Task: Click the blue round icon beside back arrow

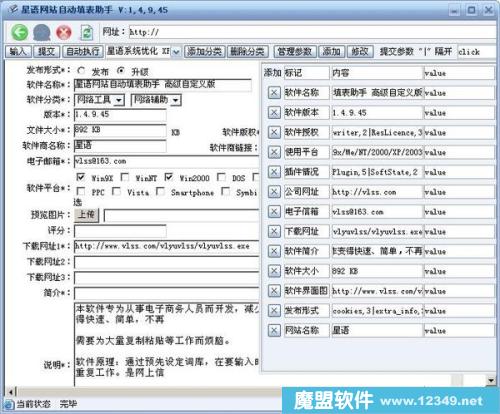Action: pyautogui.click(x=42, y=32)
